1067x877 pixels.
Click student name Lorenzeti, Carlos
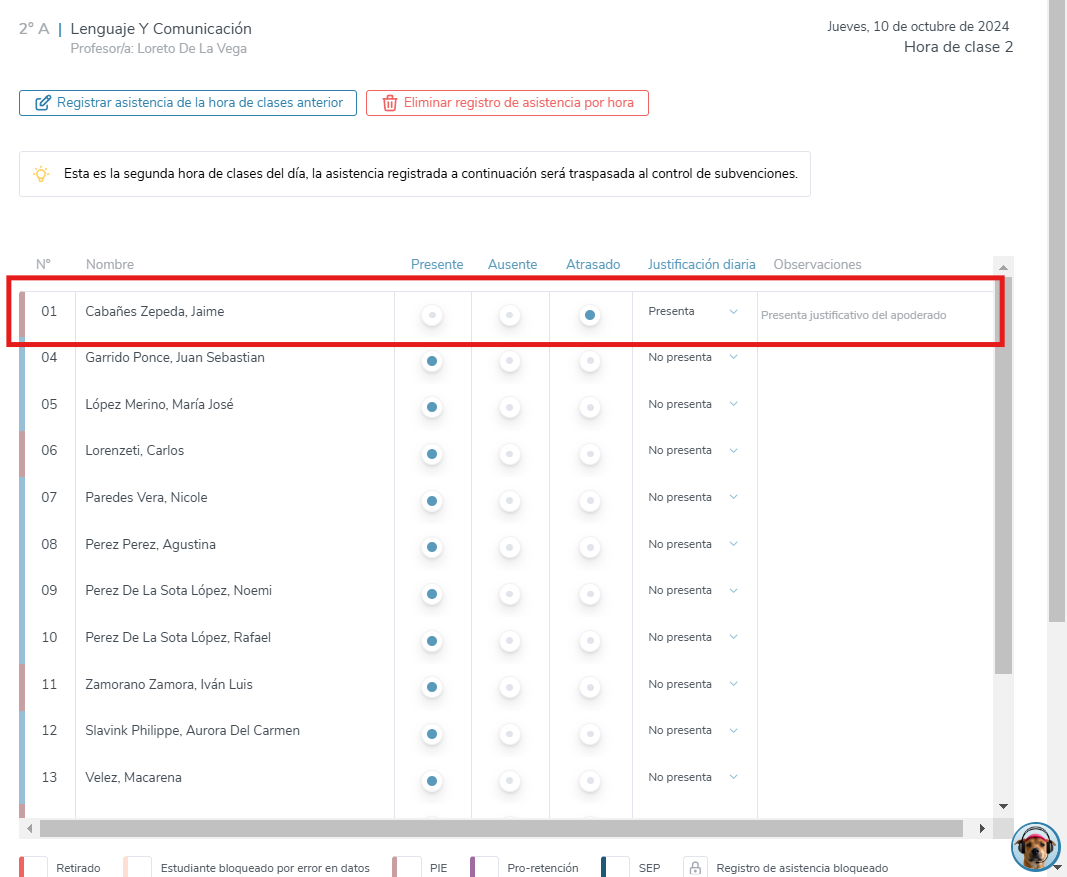point(135,450)
